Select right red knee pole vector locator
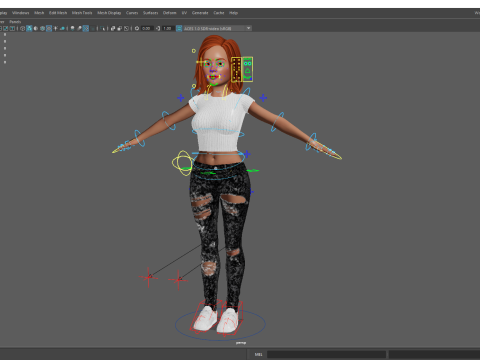480x360 pixels. (x=178, y=280)
